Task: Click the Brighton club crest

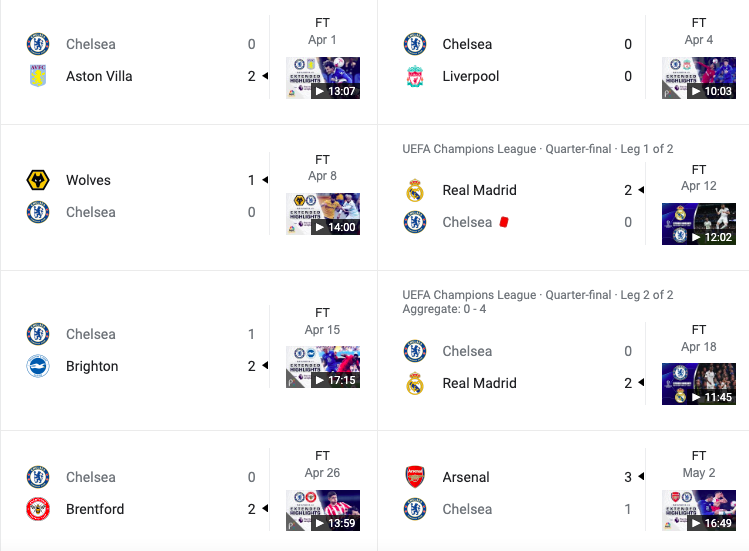Action: (x=38, y=366)
